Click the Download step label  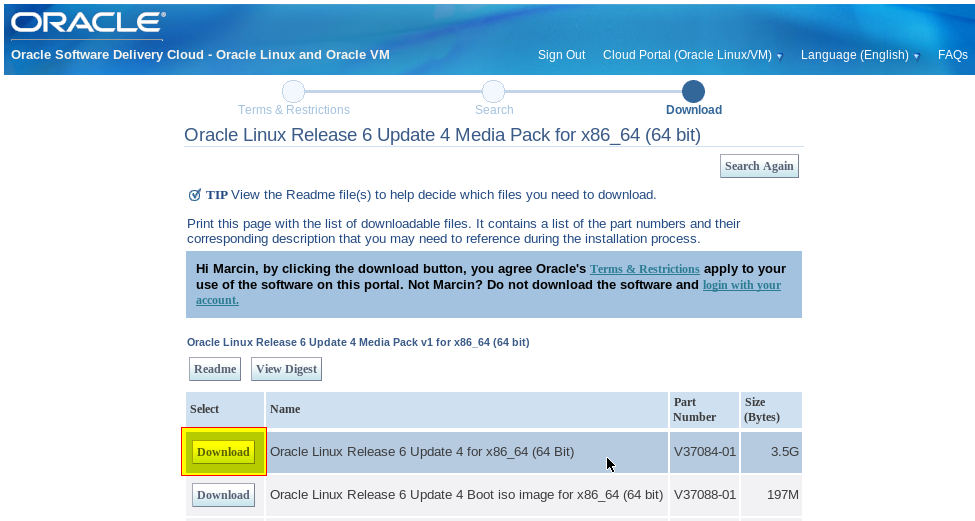coord(694,110)
